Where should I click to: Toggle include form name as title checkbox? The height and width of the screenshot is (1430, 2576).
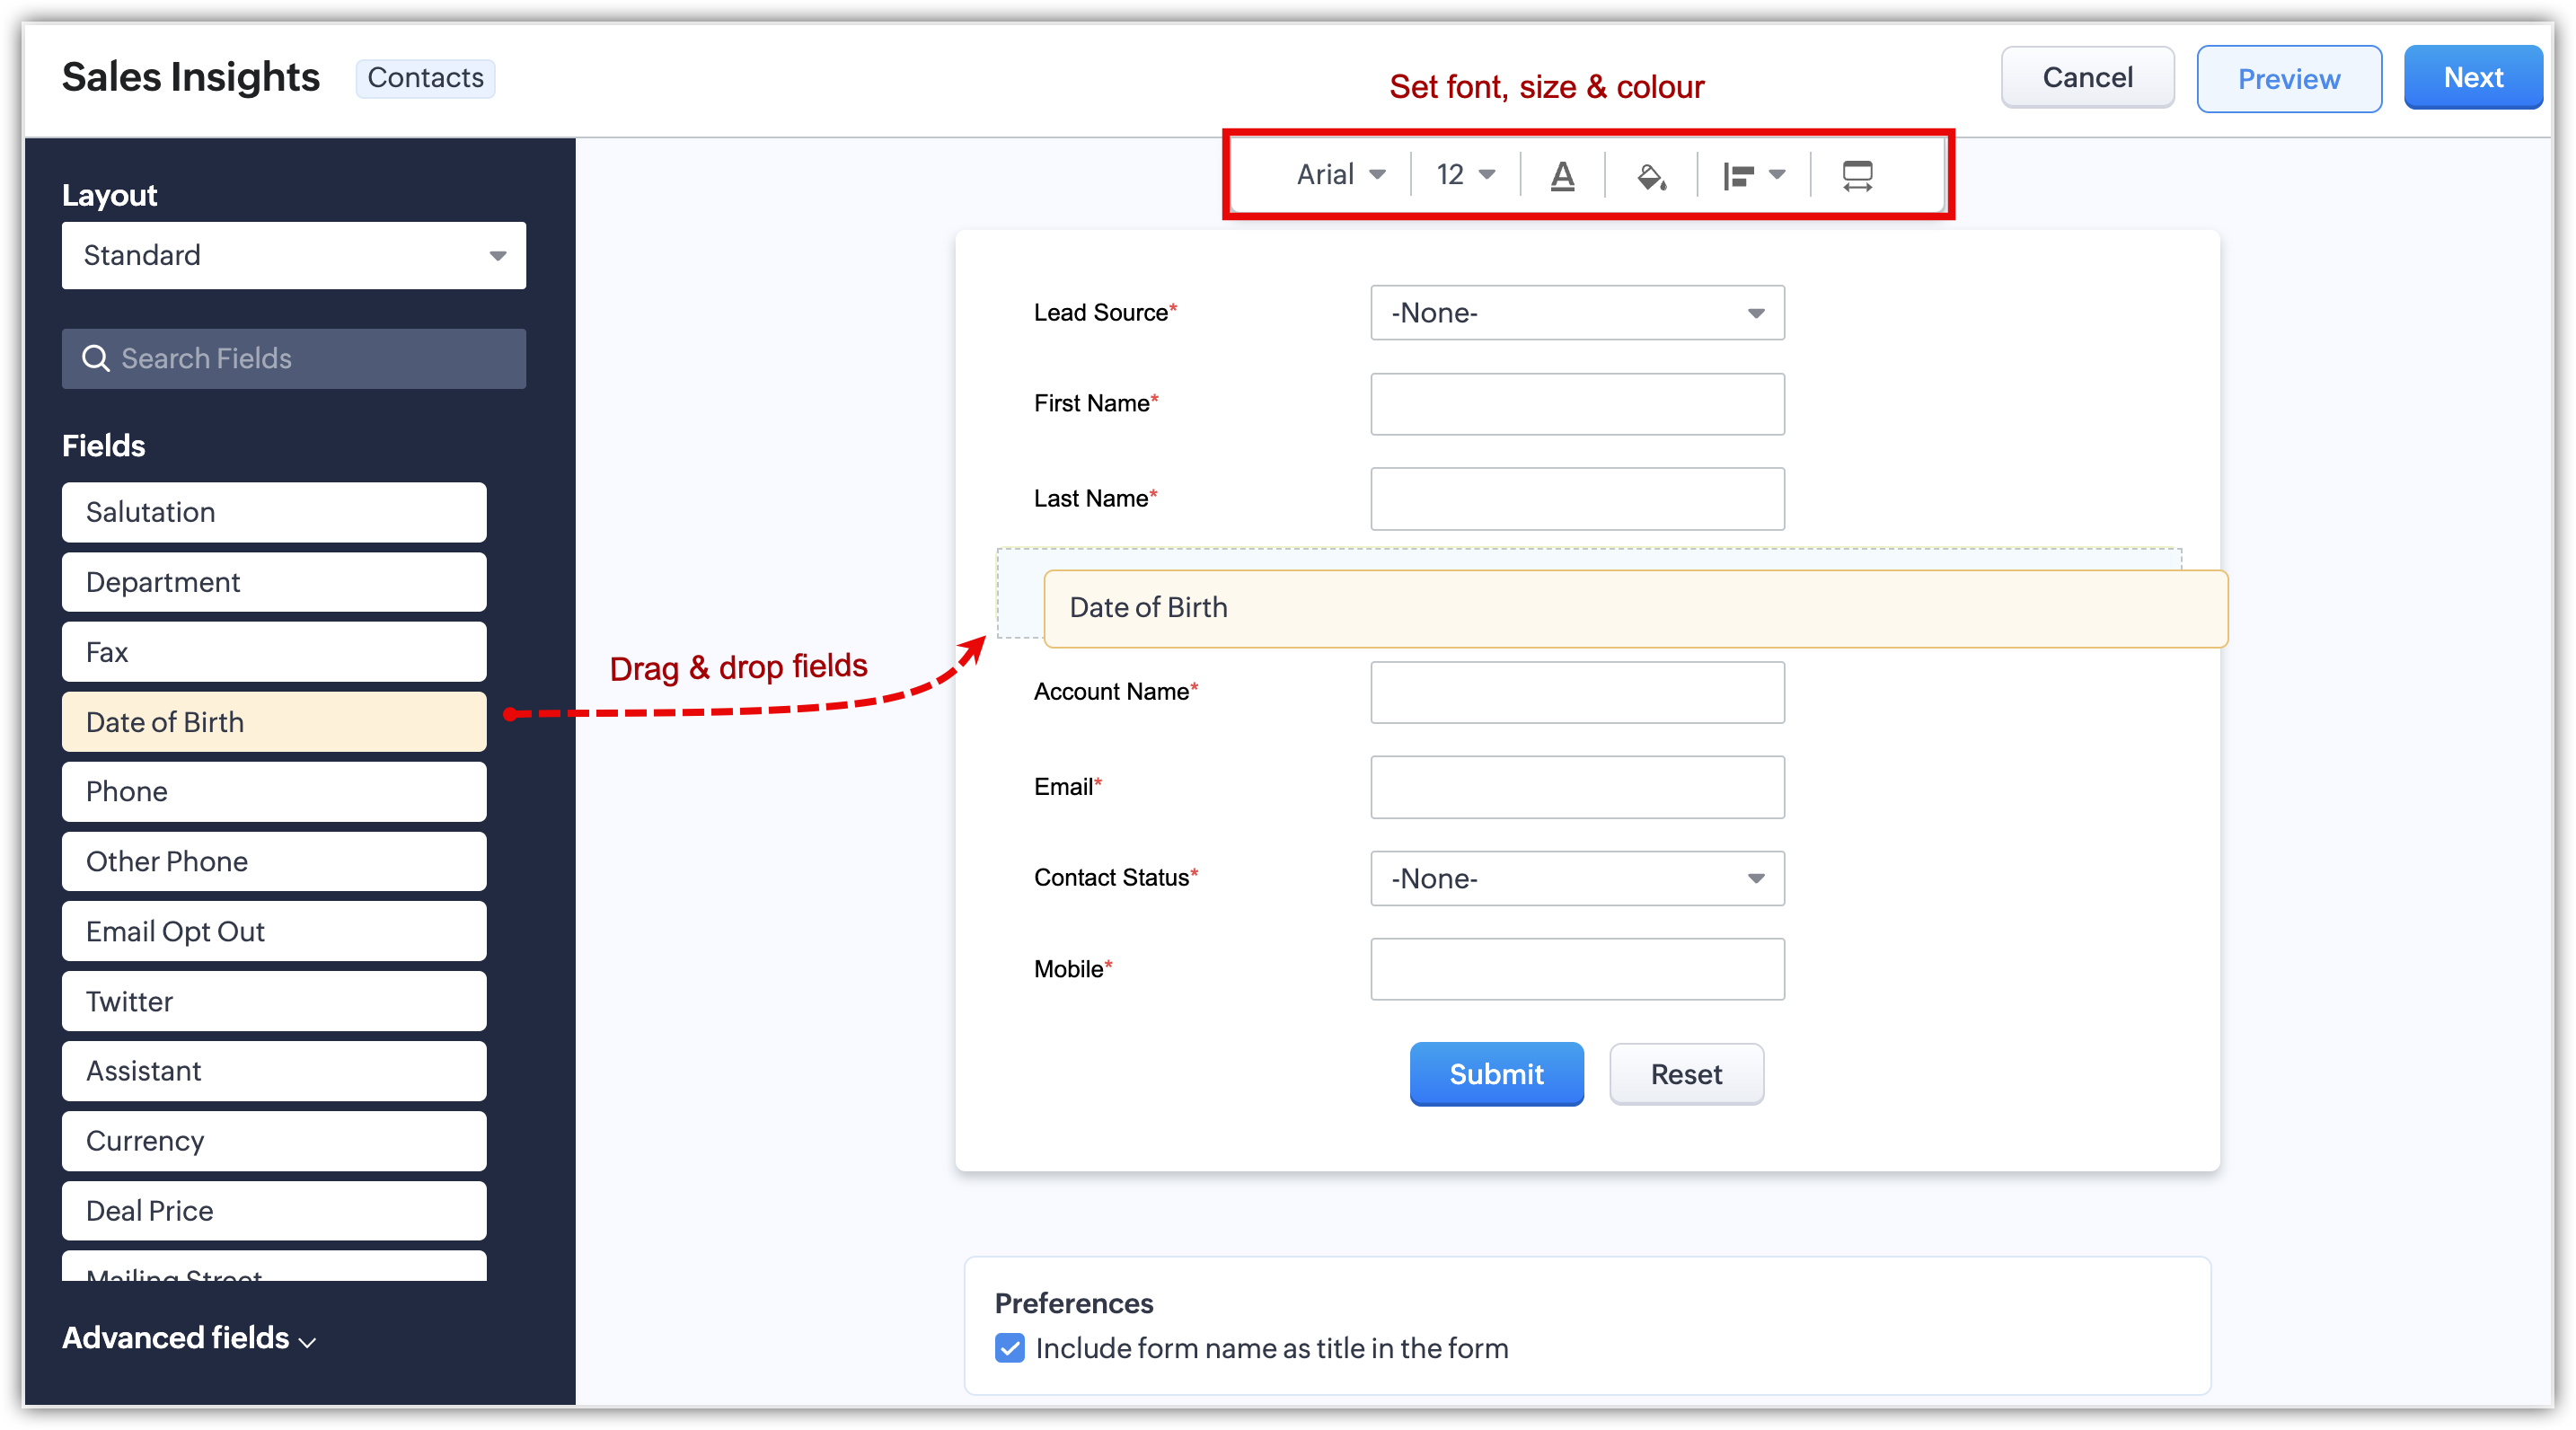tap(1010, 1348)
